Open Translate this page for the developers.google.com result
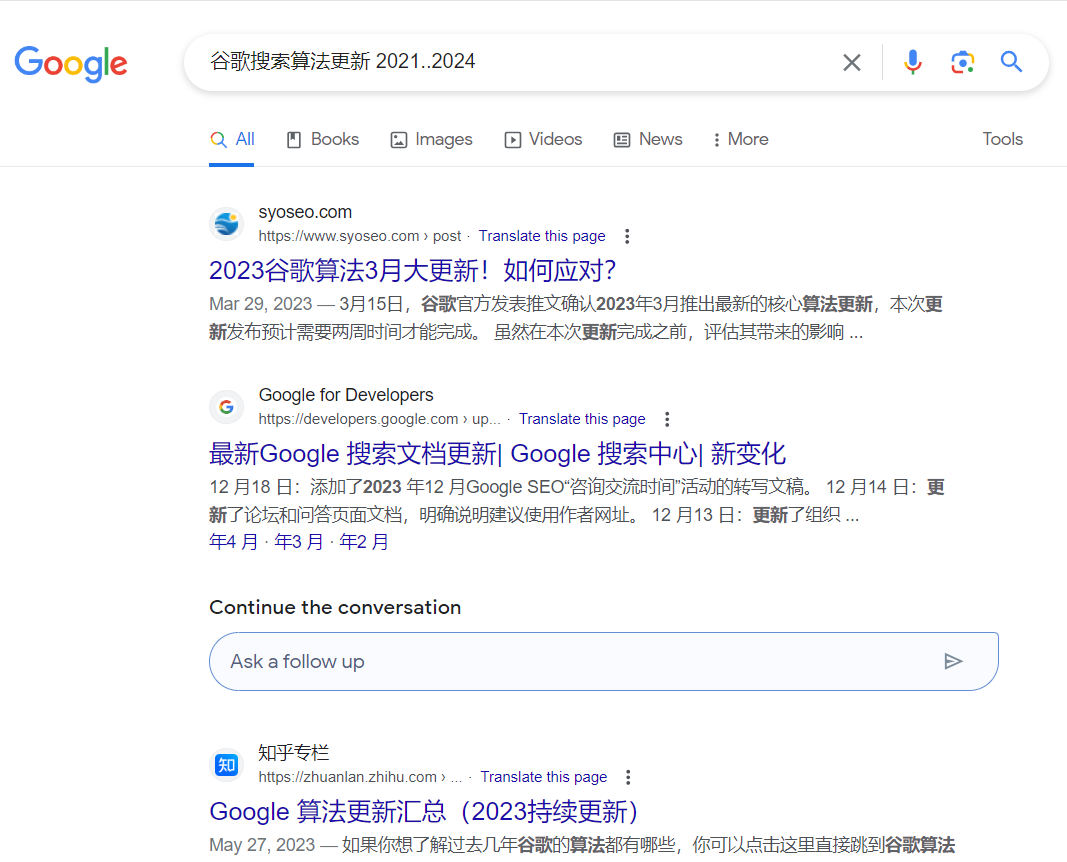The image size is (1067, 862). tap(582, 419)
